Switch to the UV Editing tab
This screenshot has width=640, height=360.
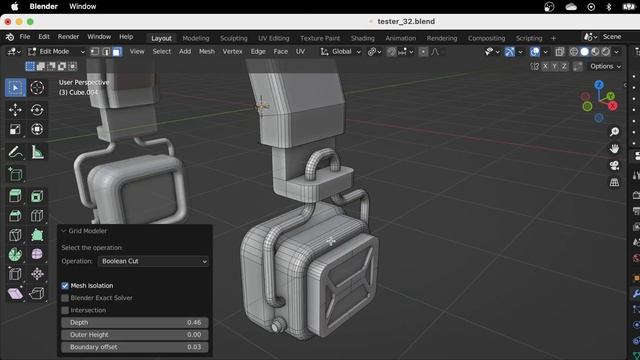273,38
